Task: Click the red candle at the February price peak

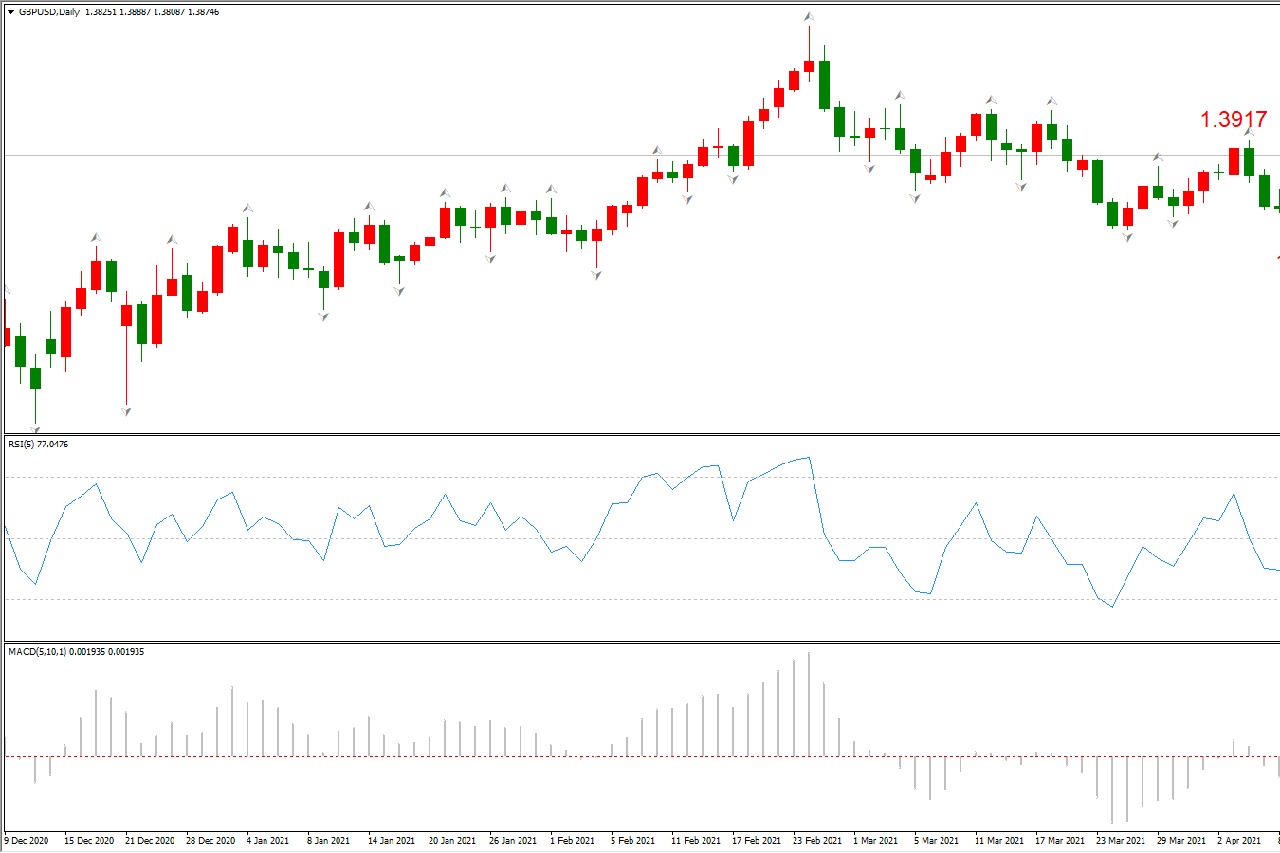Action: click(x=809, y=66)
